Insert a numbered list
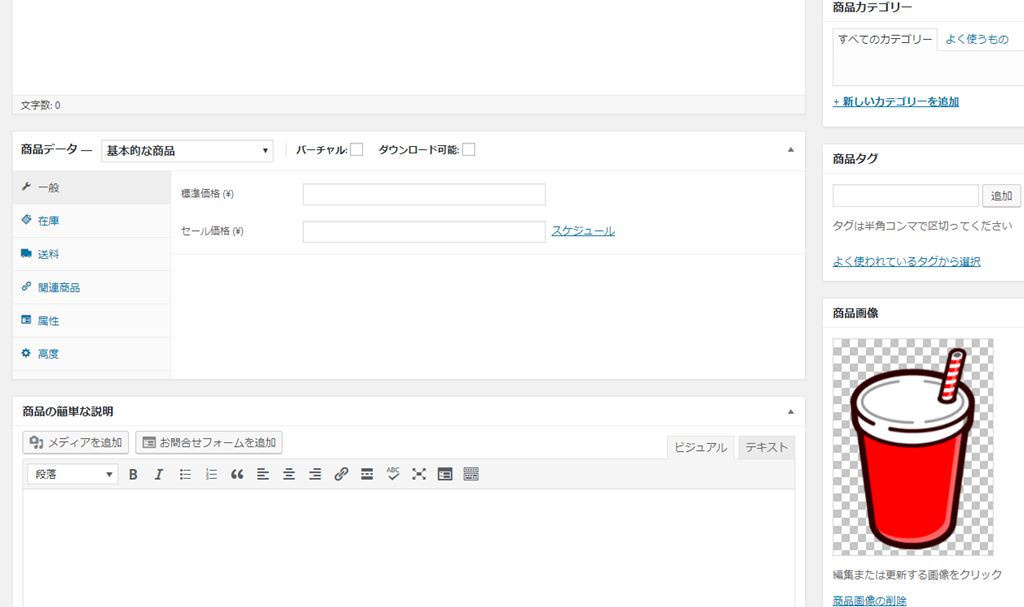 [211, 474]
